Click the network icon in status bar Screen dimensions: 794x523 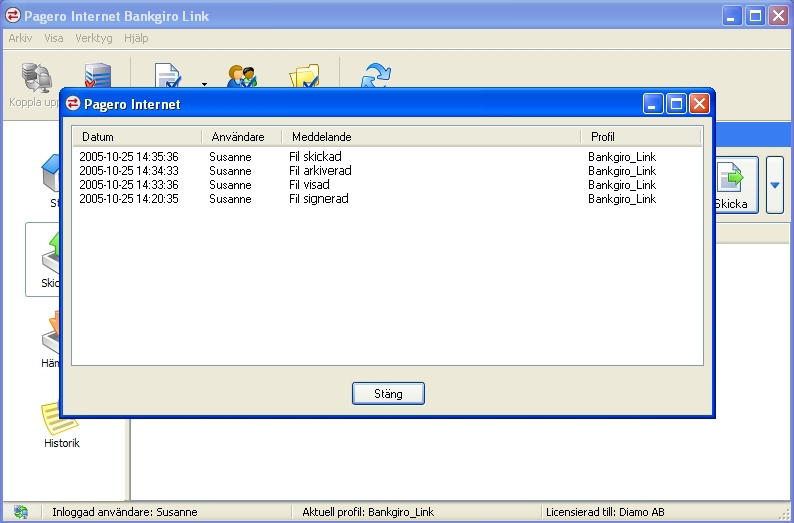coord(21,512)
